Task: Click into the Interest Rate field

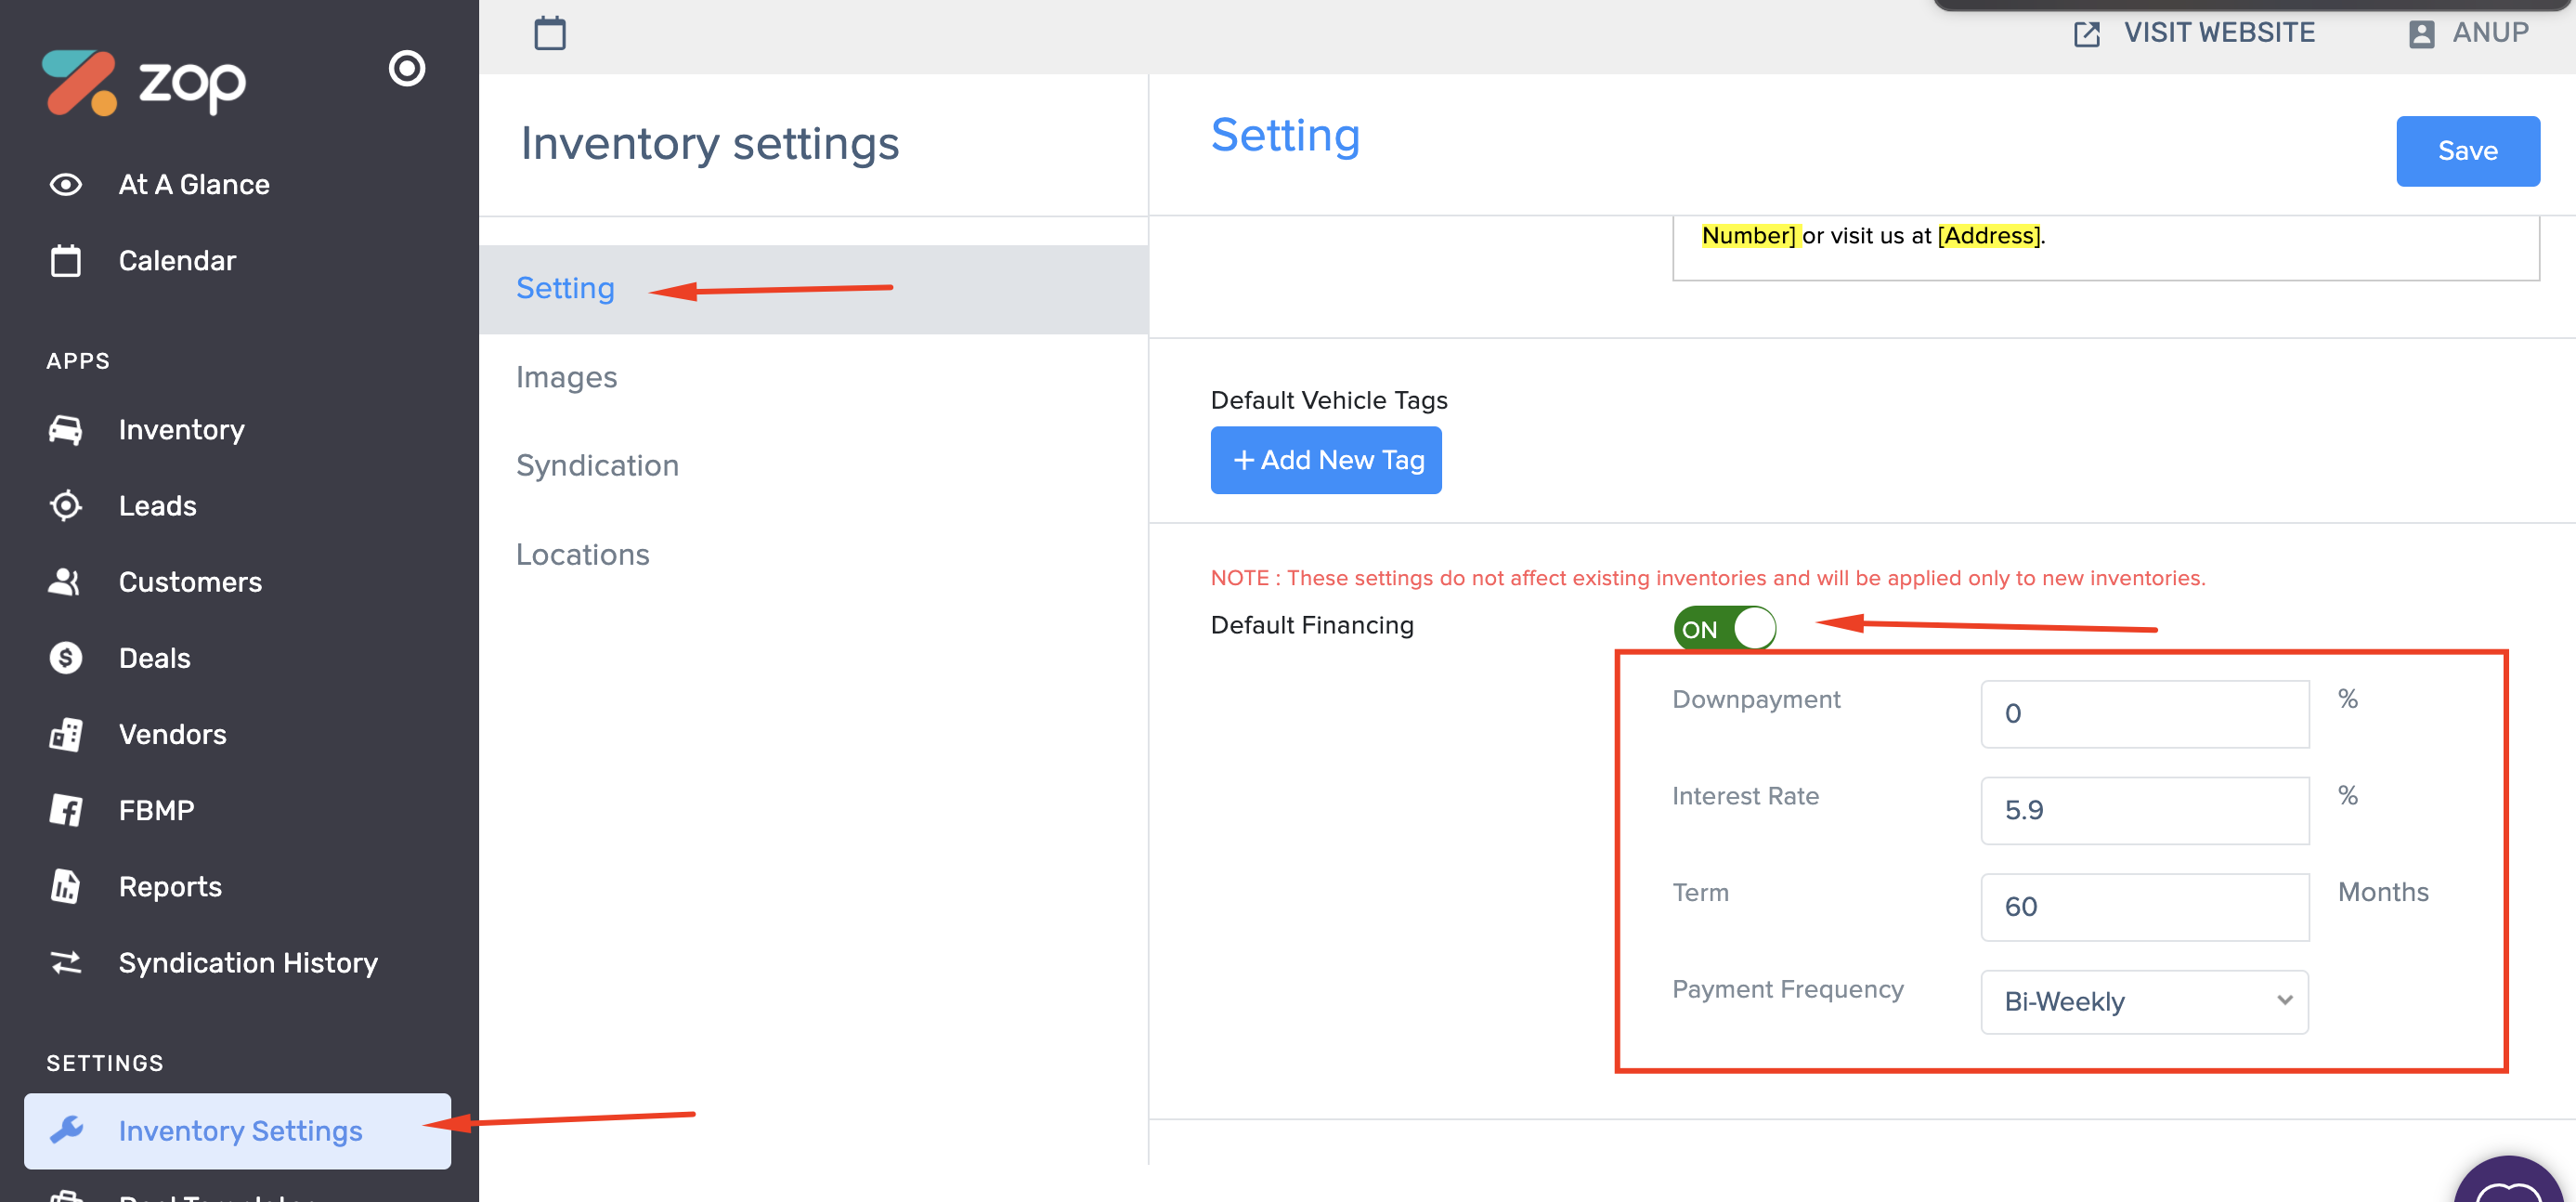Action: click(x=2144, y=810)
